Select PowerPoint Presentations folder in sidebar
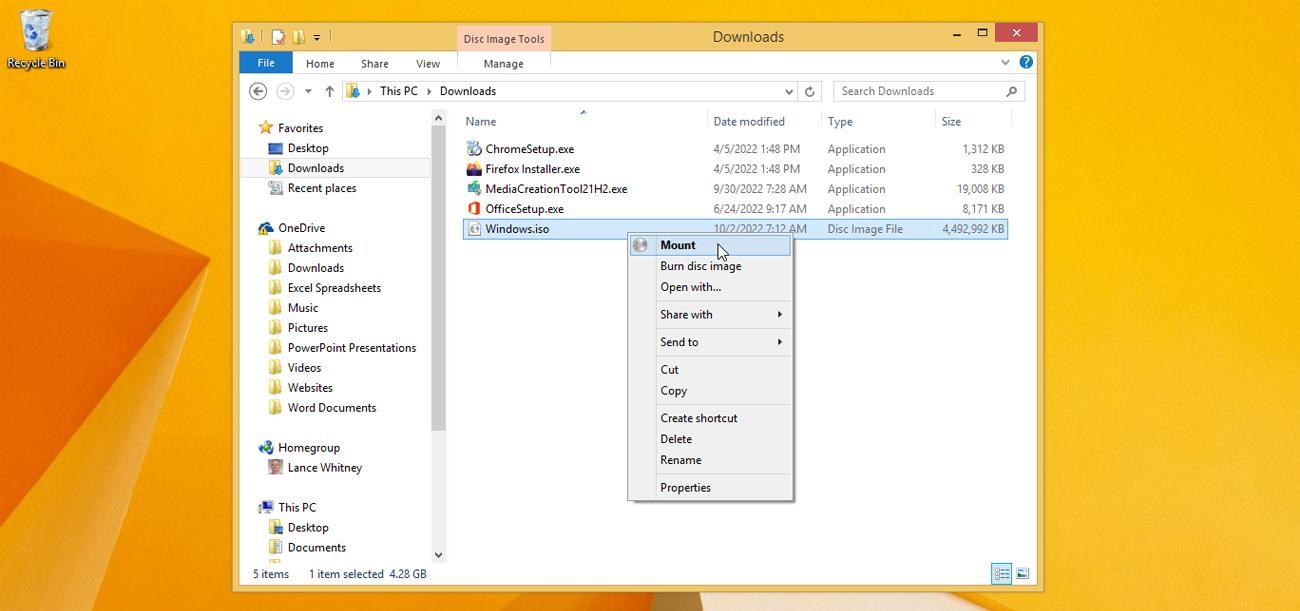1300x611 pixels. pos(352,348)
